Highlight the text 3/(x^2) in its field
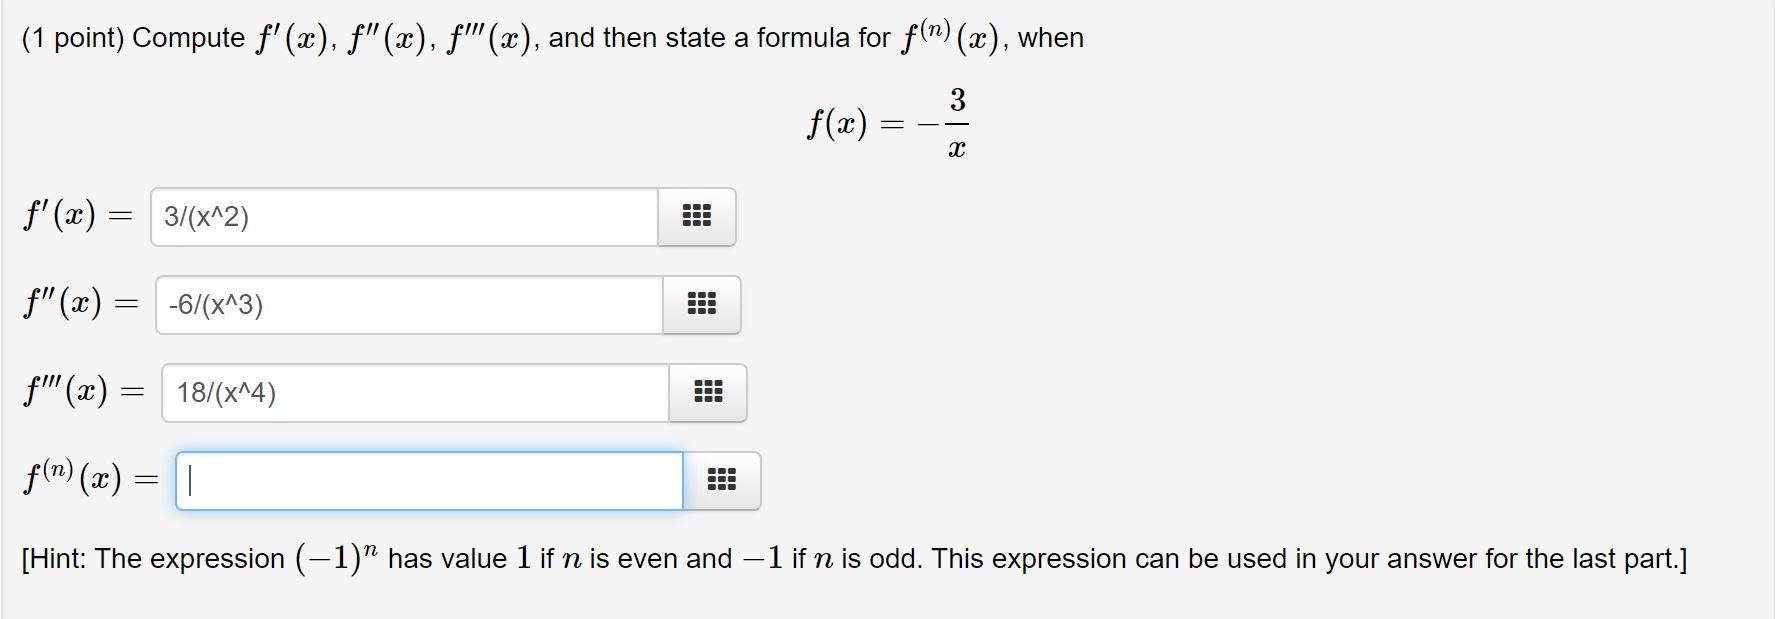 point(207,216)
